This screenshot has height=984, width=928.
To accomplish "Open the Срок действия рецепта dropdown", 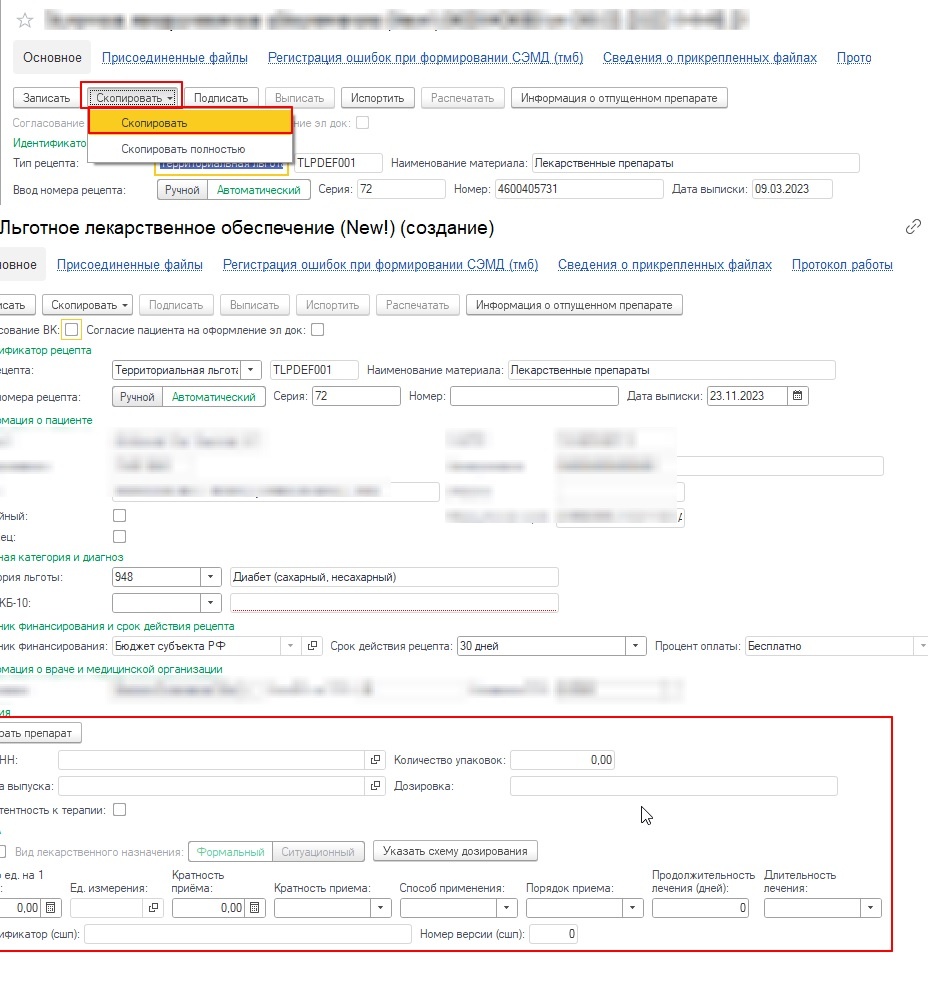I will (x=636, y=646).
